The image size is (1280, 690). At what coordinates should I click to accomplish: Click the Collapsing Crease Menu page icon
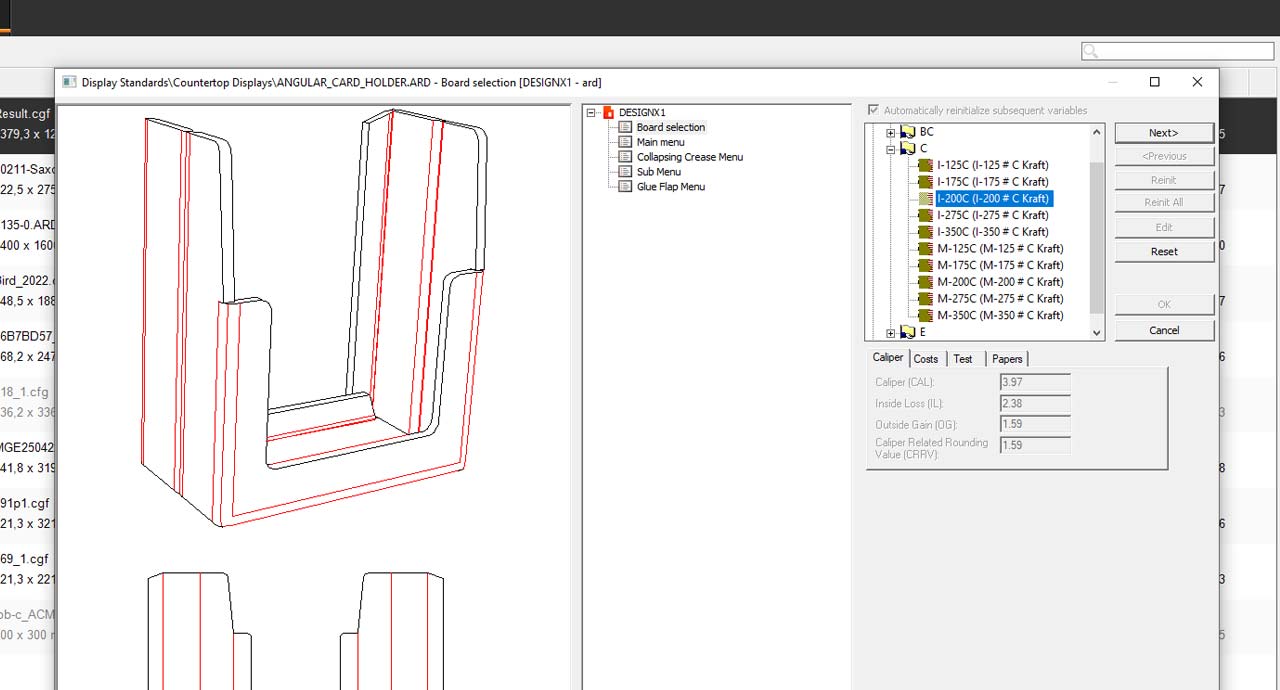point(625,157)
